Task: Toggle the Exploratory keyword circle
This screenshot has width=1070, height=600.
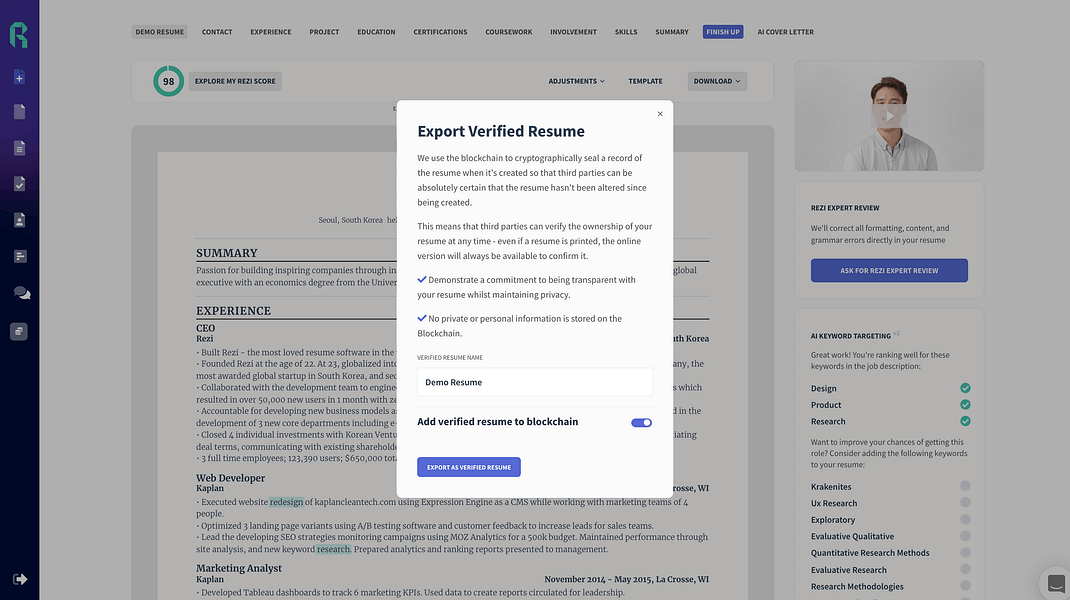Action: (965, 519)
